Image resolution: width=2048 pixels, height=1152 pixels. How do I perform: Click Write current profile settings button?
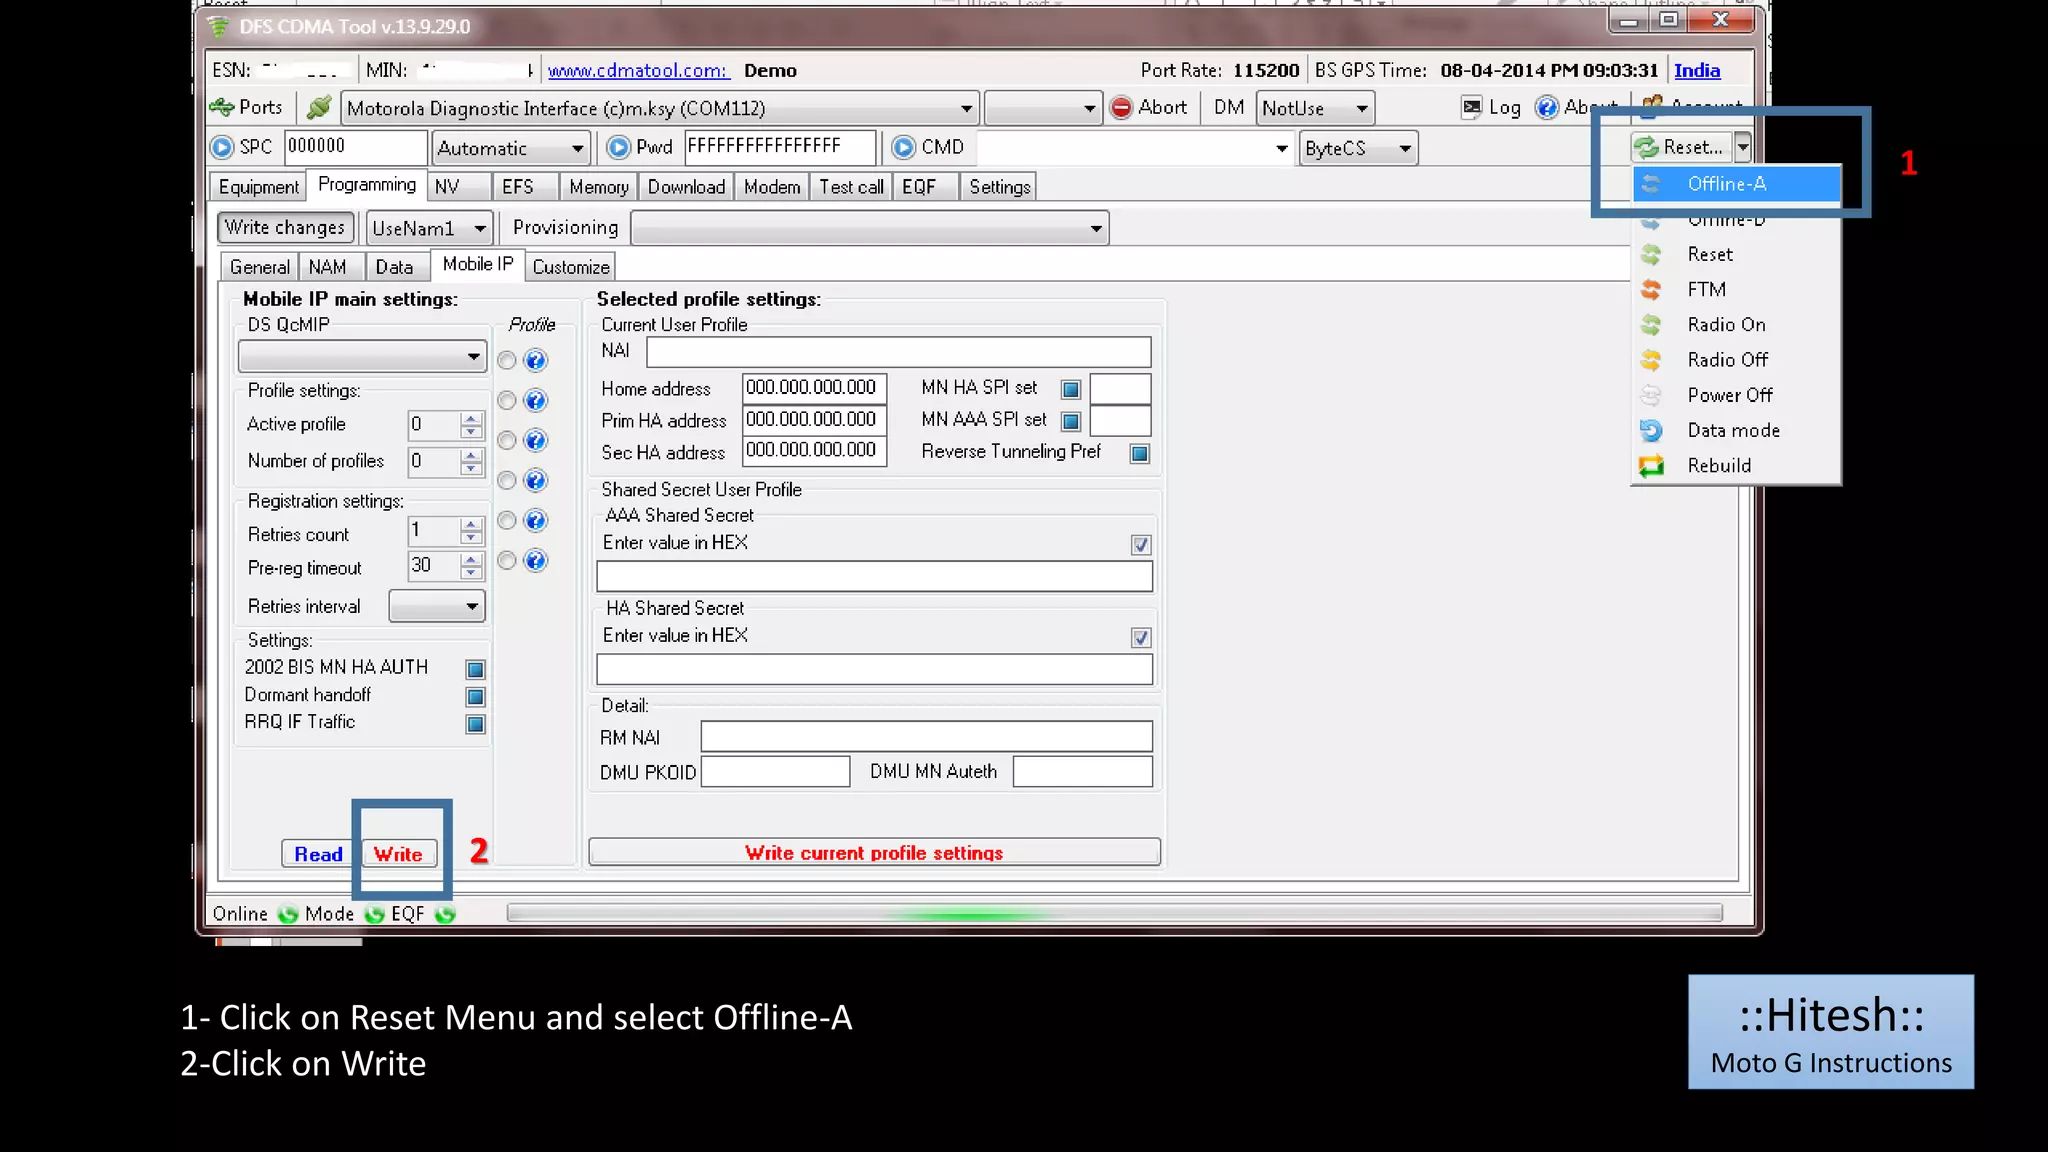[874, 852]
